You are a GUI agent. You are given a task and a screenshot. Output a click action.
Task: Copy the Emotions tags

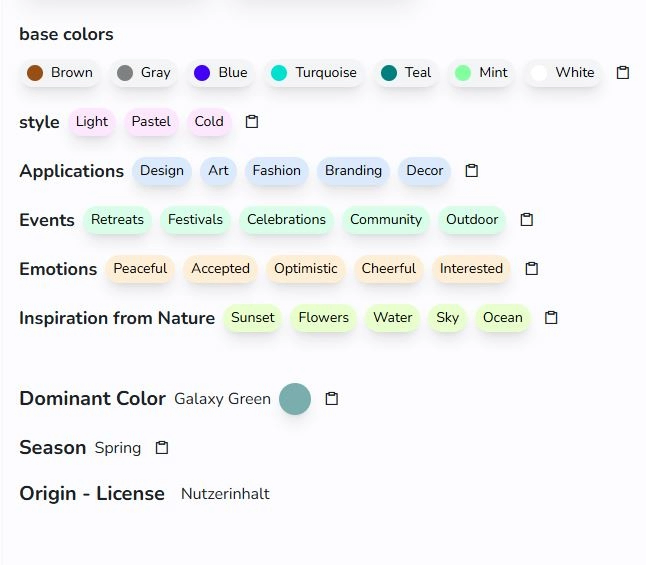pyautogui.click(x=531, y=269)
